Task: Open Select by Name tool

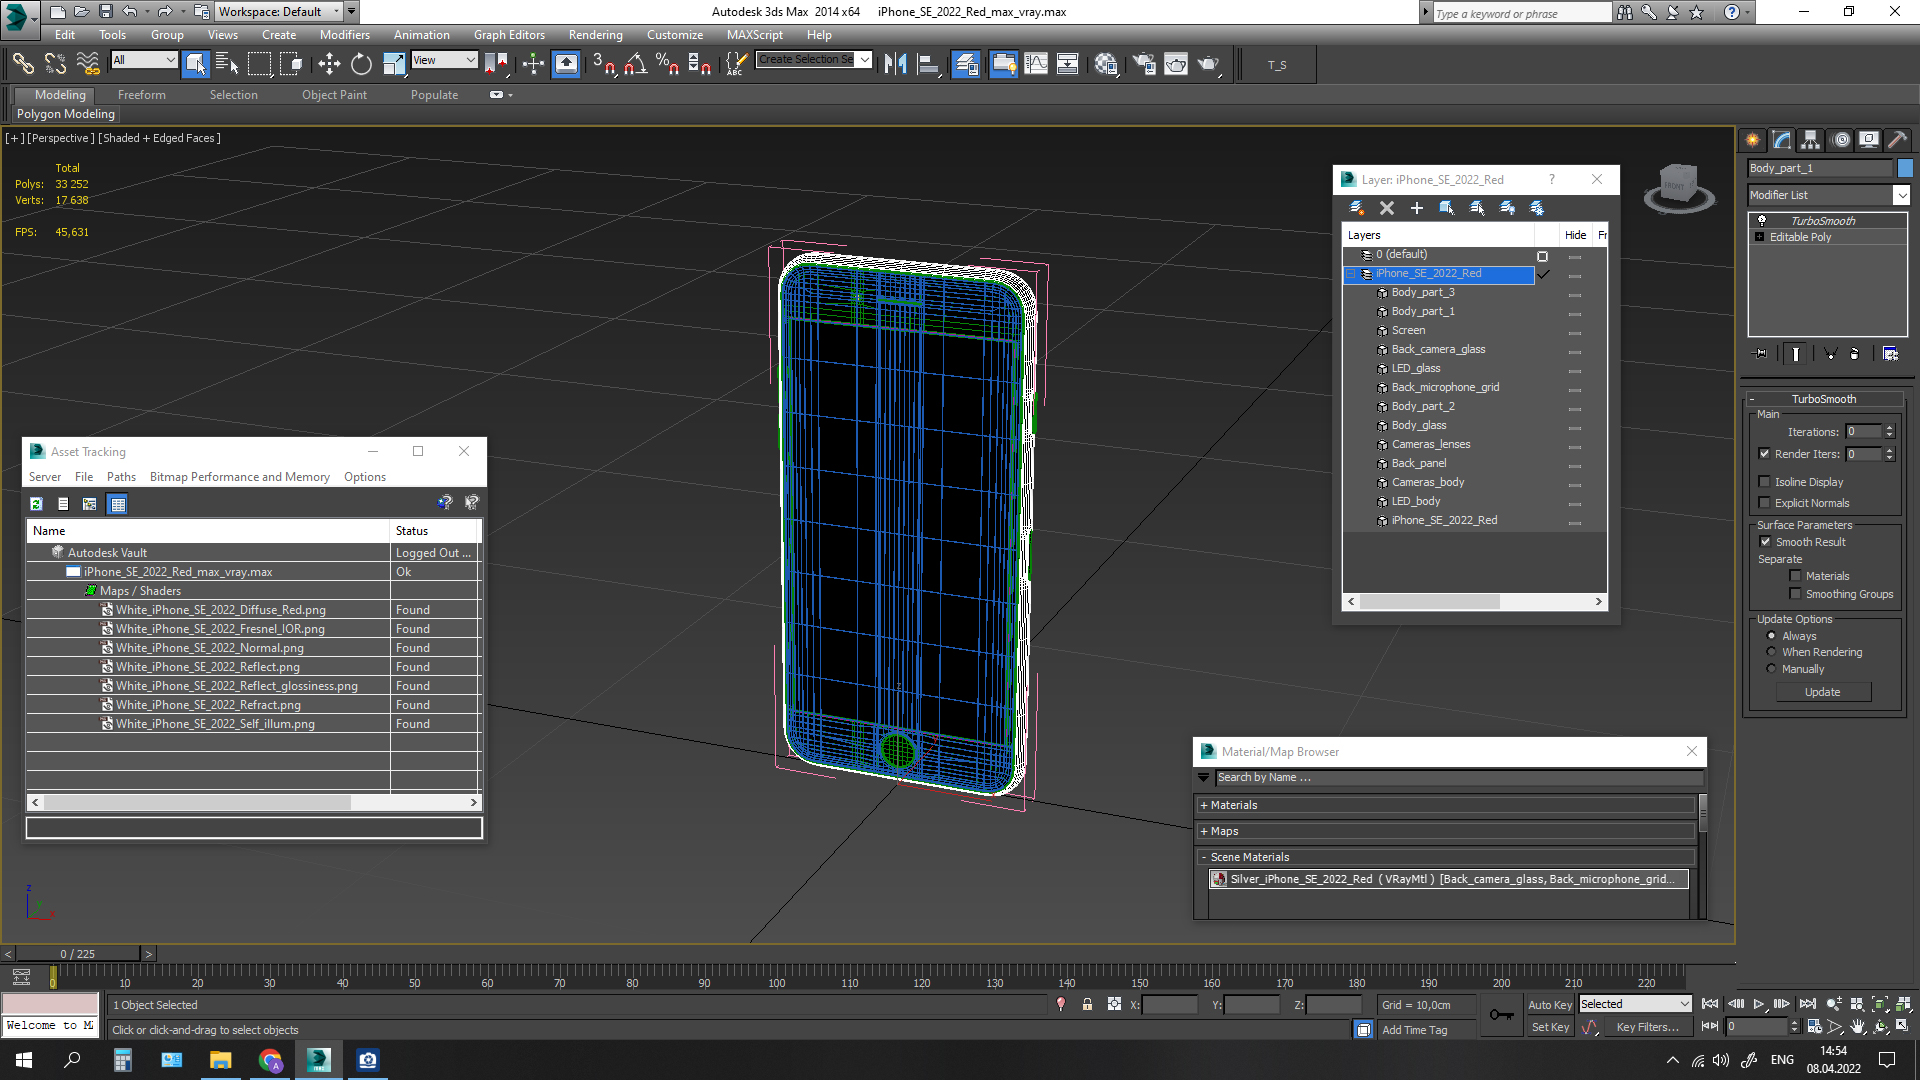Action: pos(227,64)
